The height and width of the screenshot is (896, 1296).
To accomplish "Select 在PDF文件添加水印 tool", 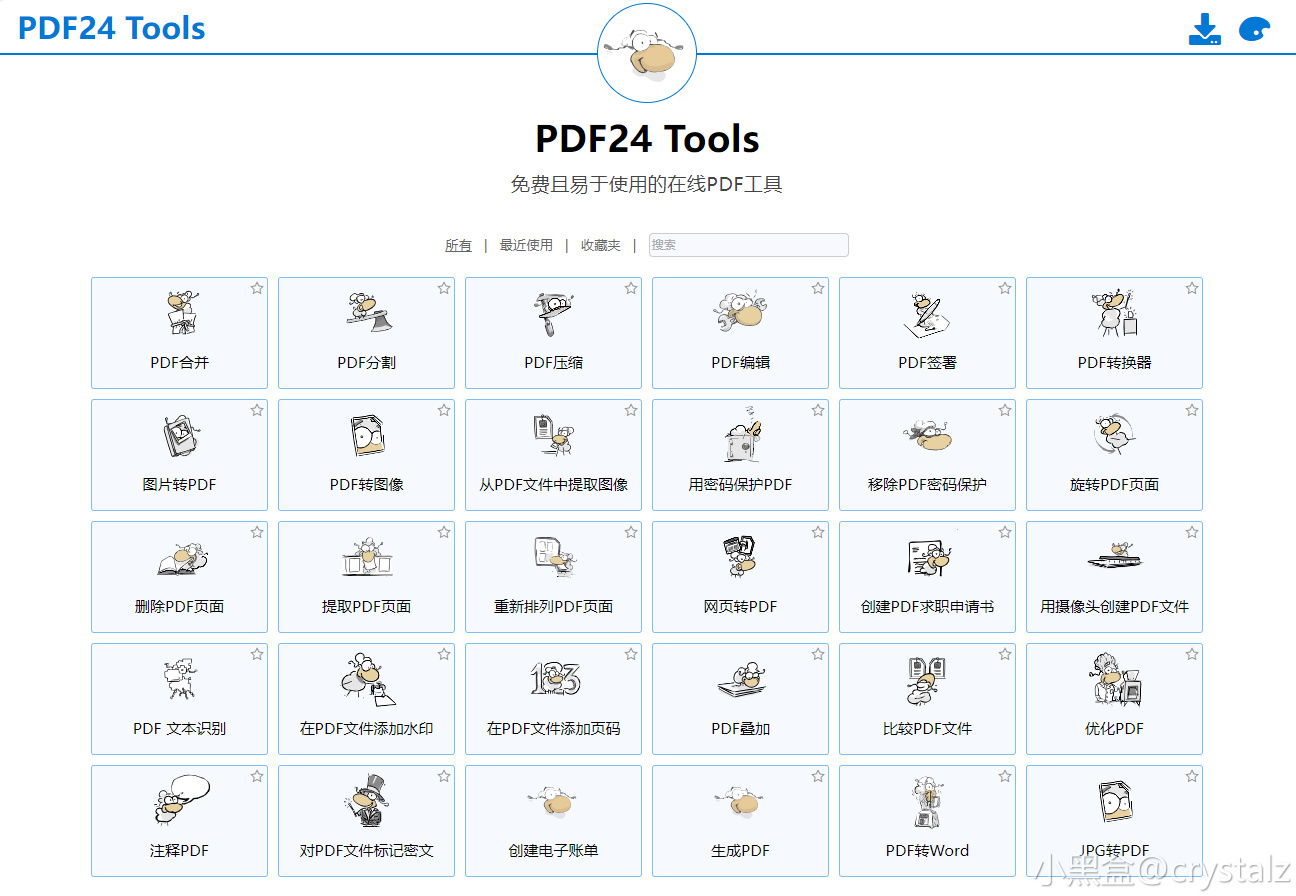I will [x=366, y=699].
